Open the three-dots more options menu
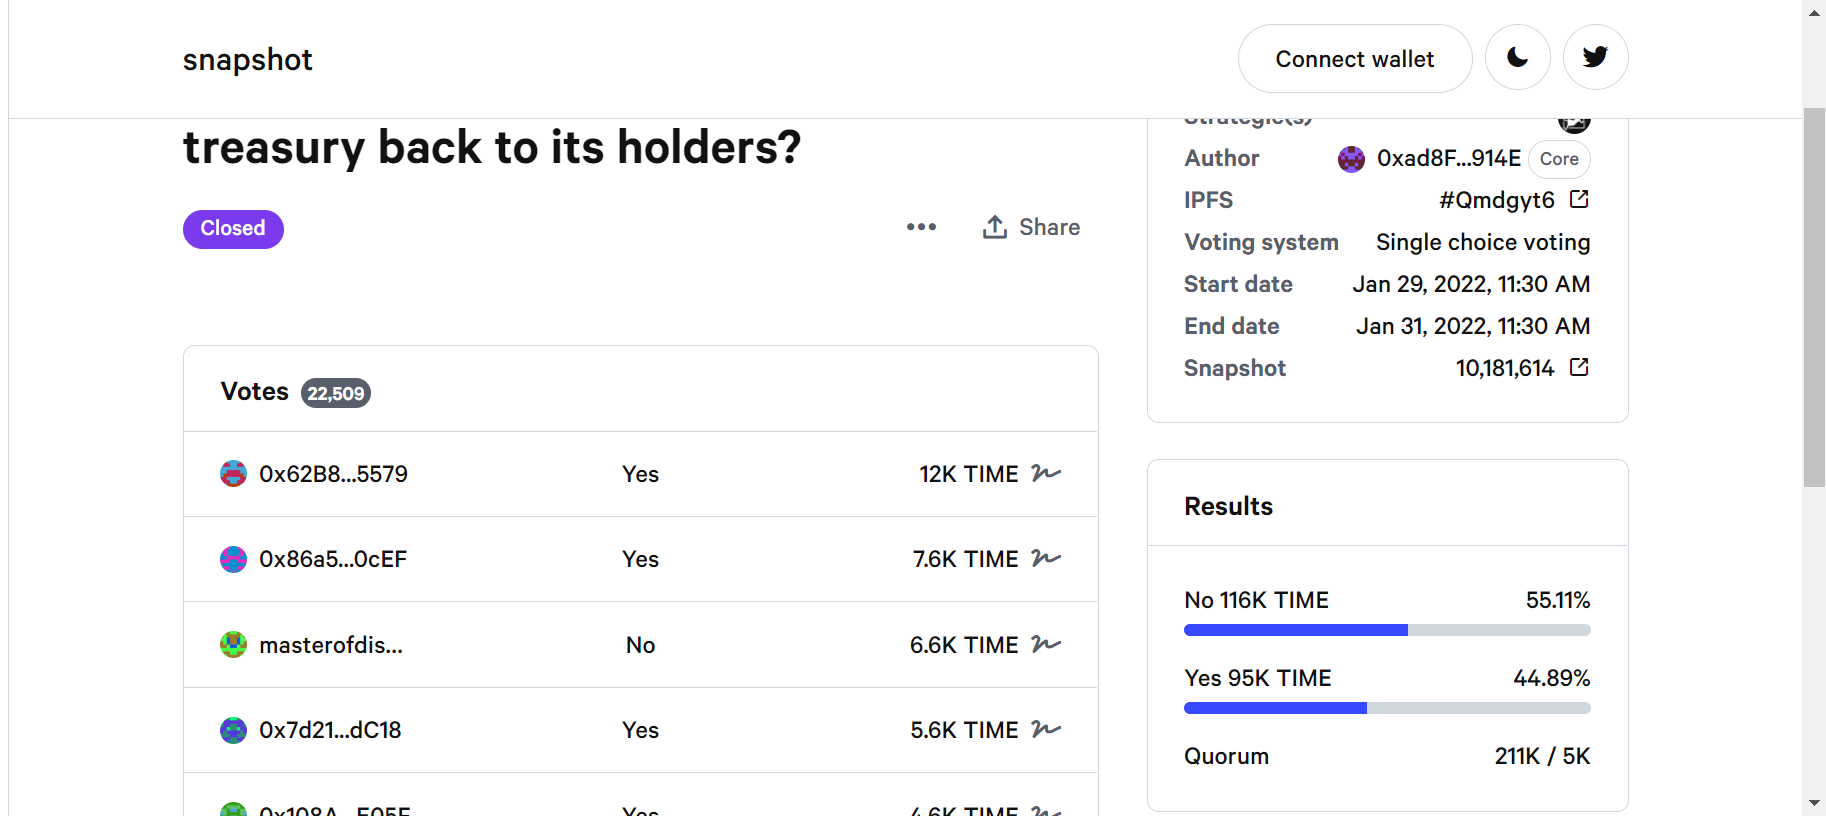Screen dimensions: 1826x816 [x=921, y=227]
